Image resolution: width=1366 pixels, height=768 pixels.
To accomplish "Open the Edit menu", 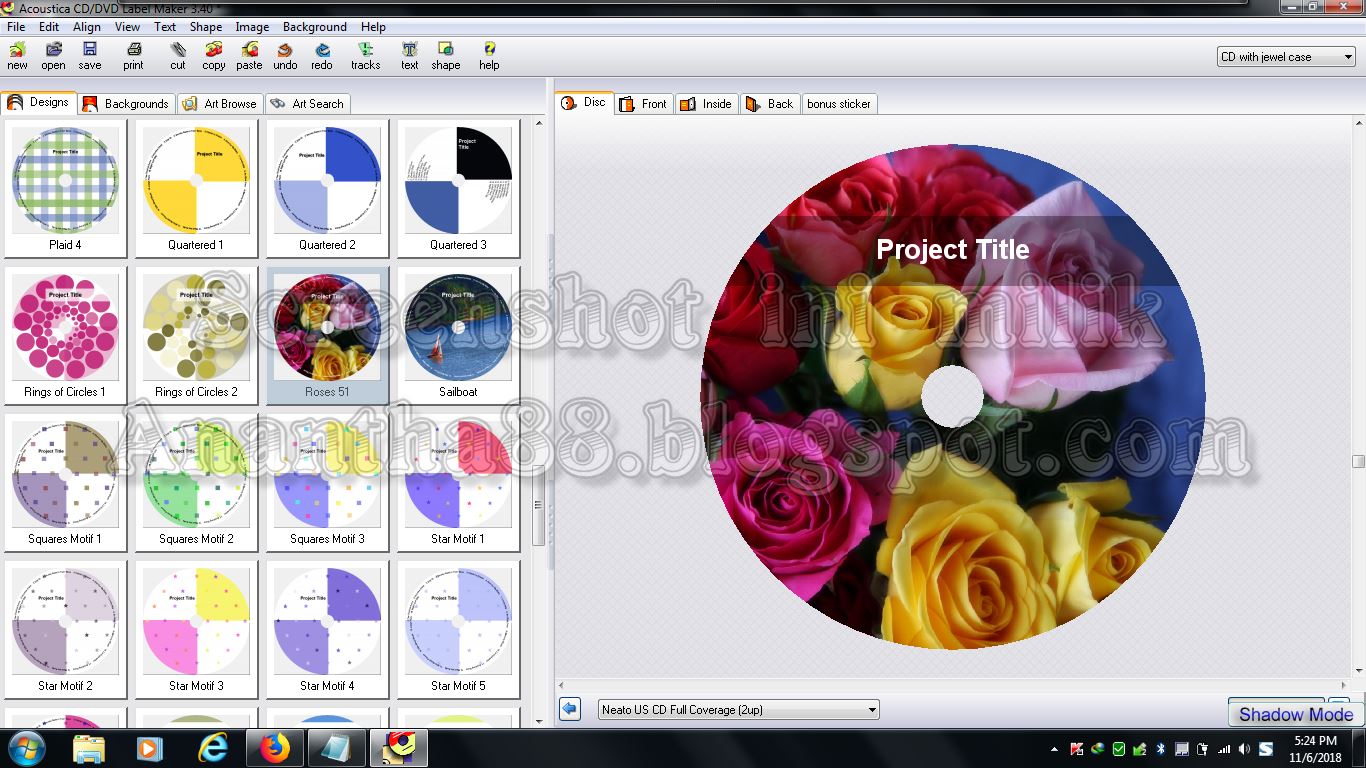I will 49,27.
